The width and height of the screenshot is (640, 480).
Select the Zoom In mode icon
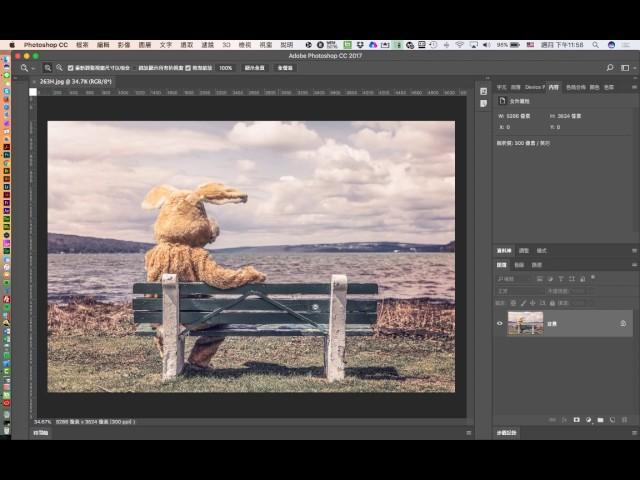(48, 68)
